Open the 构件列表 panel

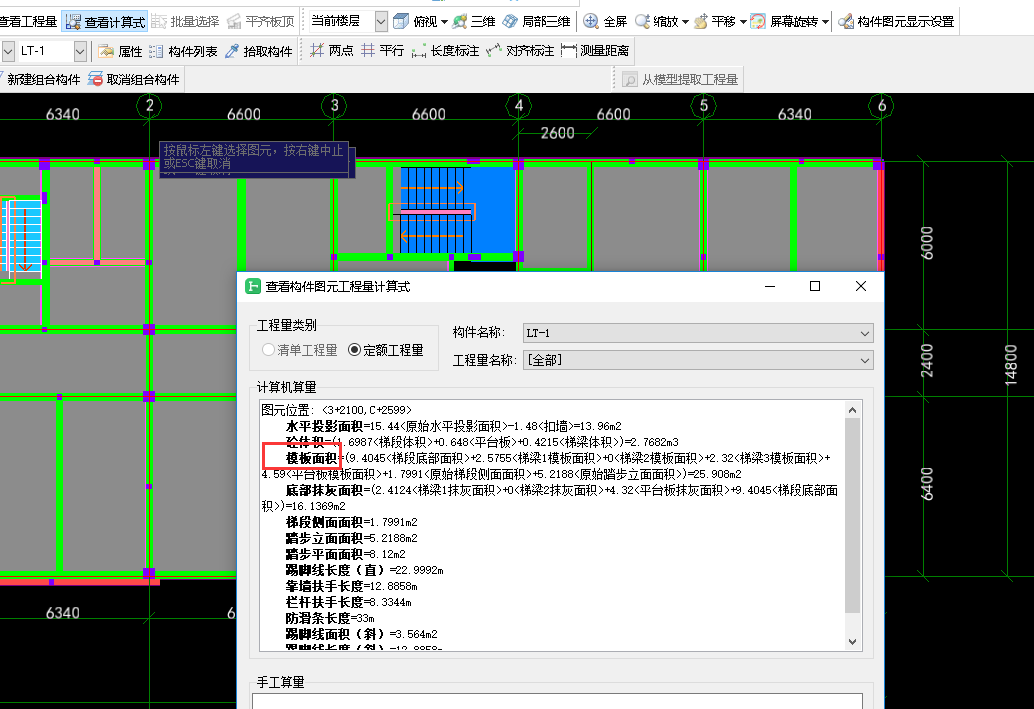point(183,51)
